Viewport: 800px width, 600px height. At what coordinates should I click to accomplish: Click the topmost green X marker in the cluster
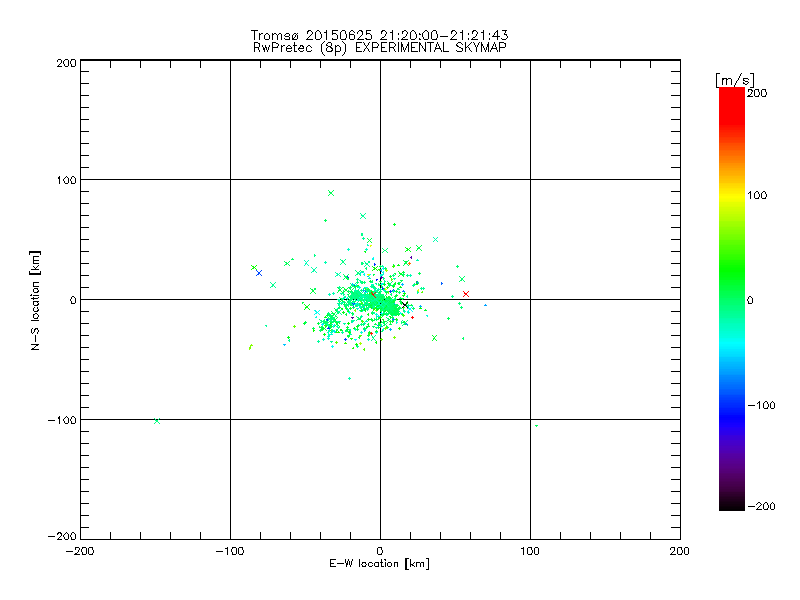[x=331, y=193]
